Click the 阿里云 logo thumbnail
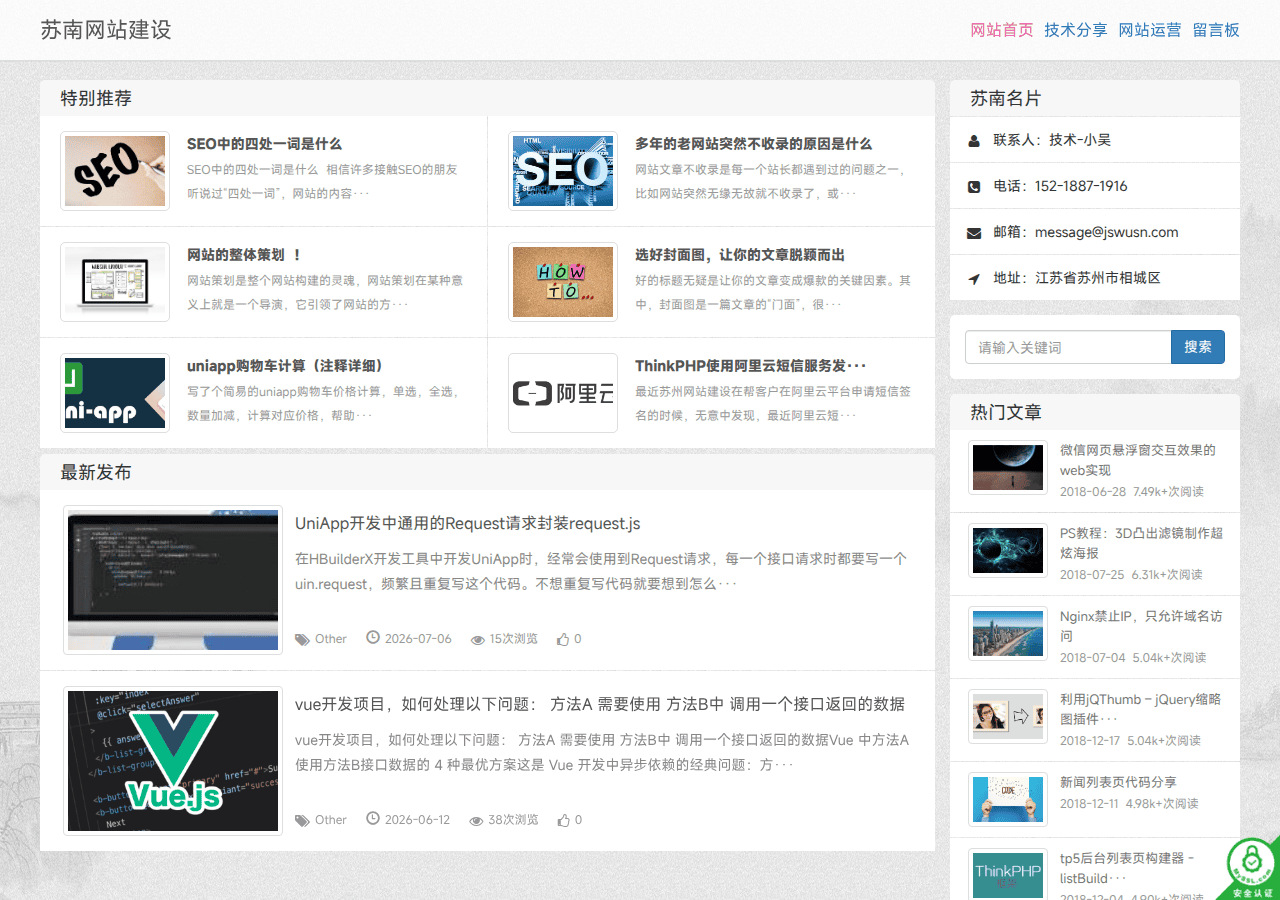The image size is (1280, 900). point(563,393)
